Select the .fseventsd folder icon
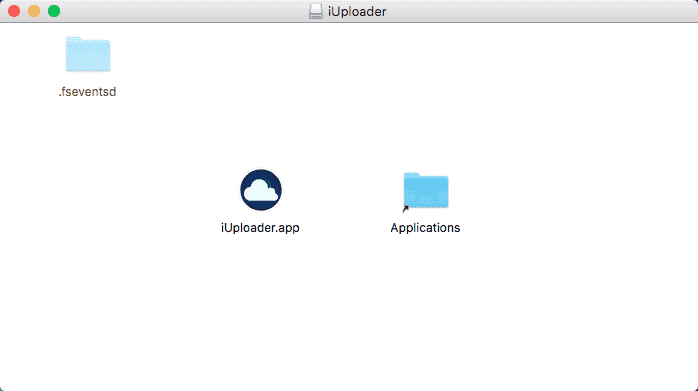The height and width of the screenshot is (391, 698). (88, 54)
